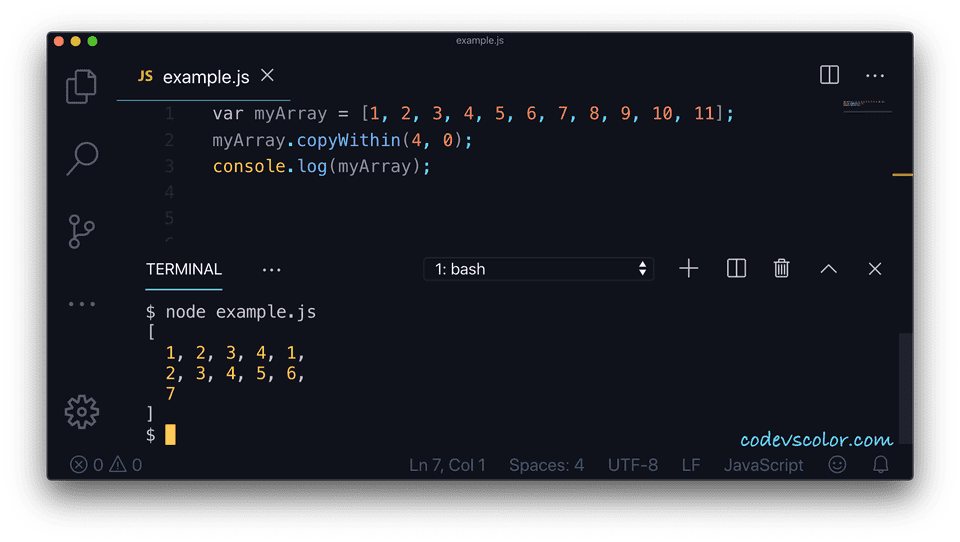This screenshot has height=542, width=960.
Task: Open notifications with the bell icon
Action: coord(880,465)
